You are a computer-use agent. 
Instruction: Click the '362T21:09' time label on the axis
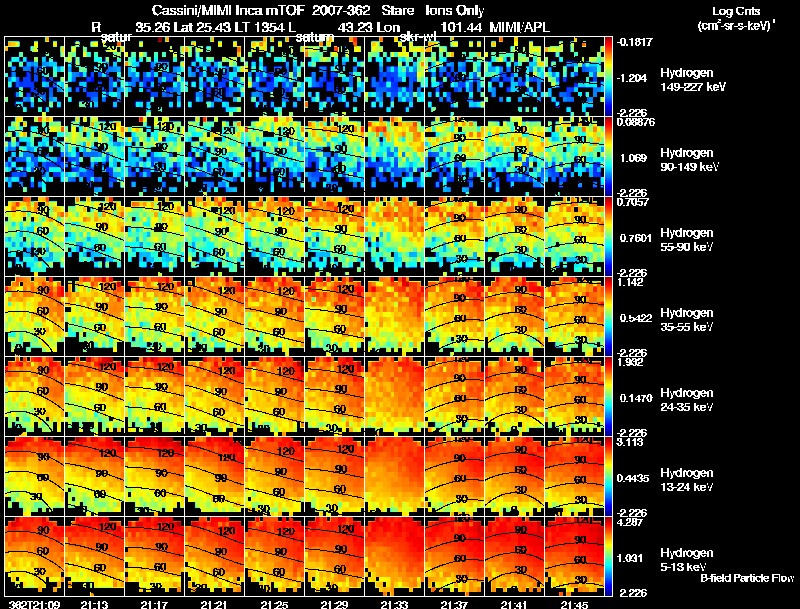tap(35, 604)
